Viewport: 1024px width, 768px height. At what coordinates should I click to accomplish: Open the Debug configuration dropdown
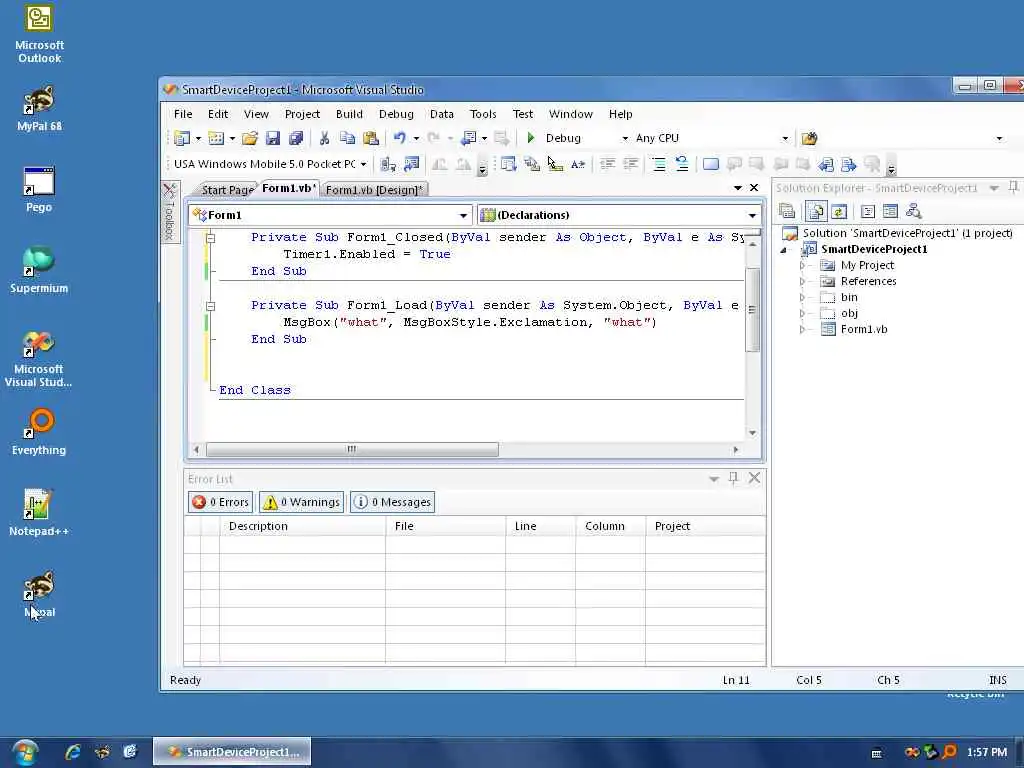pyautogui.click(x=625, y=138)
